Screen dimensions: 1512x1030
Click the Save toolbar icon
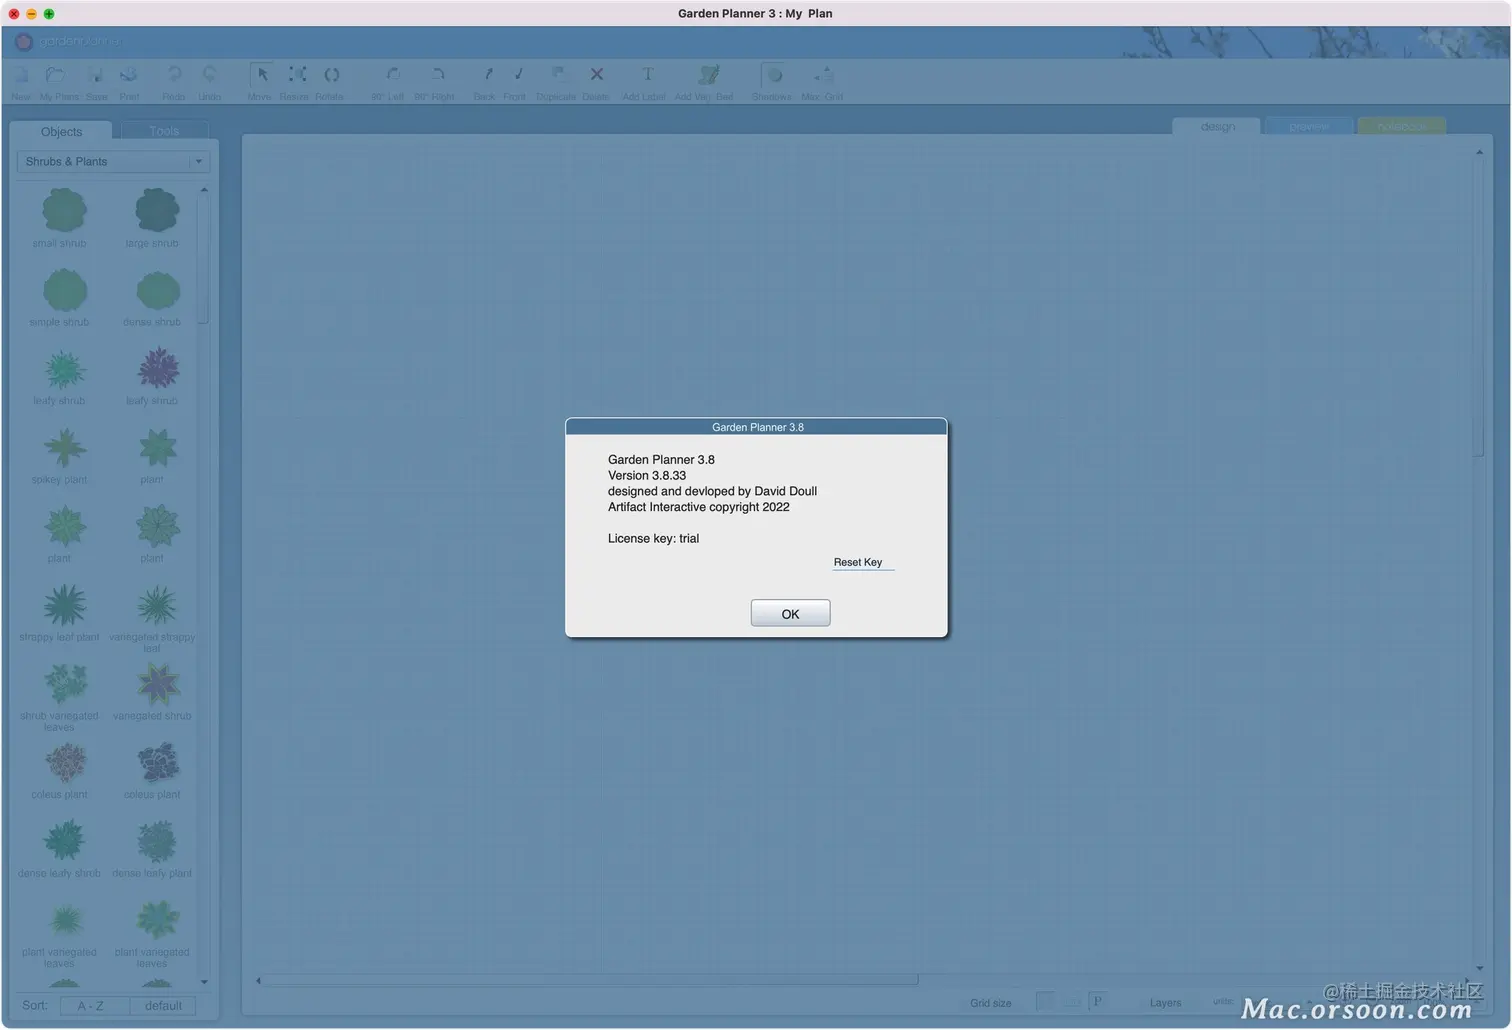point(96,75)
